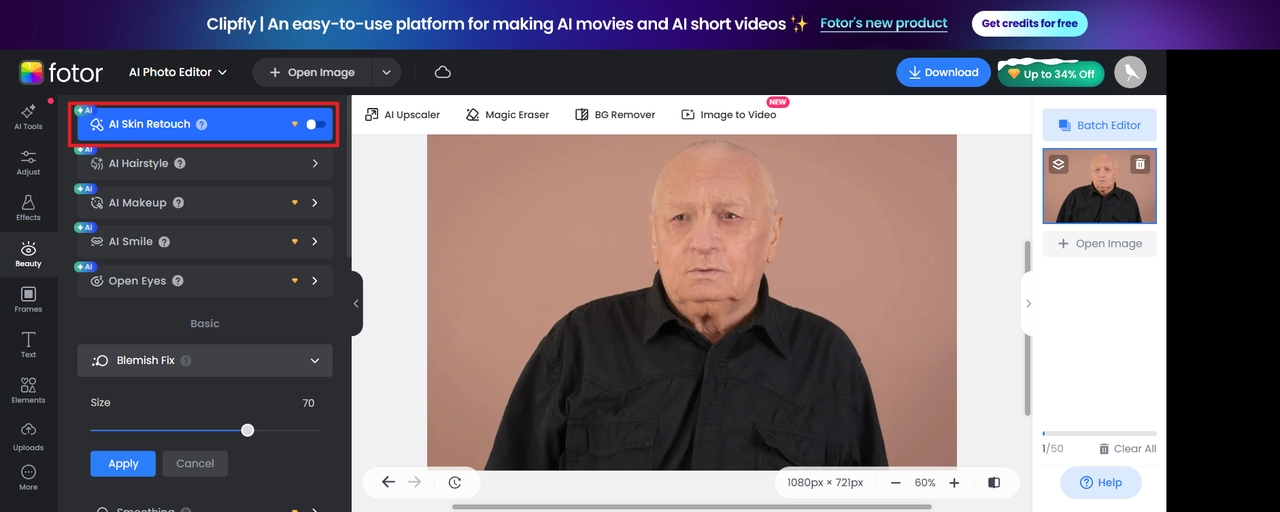The height and width of the screenshot is (512, 1280).
Task: Click help icon beside Open Eyes
Action: pos(178,281)
